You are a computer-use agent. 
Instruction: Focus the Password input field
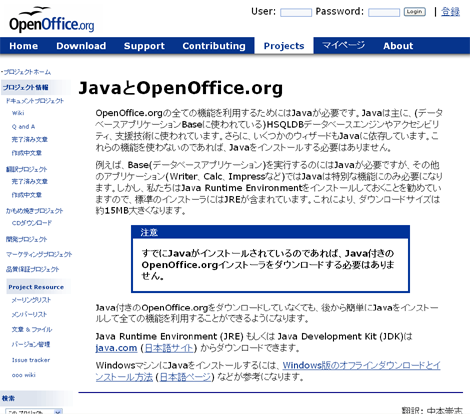pyautogui.click(x=384, y=12)
